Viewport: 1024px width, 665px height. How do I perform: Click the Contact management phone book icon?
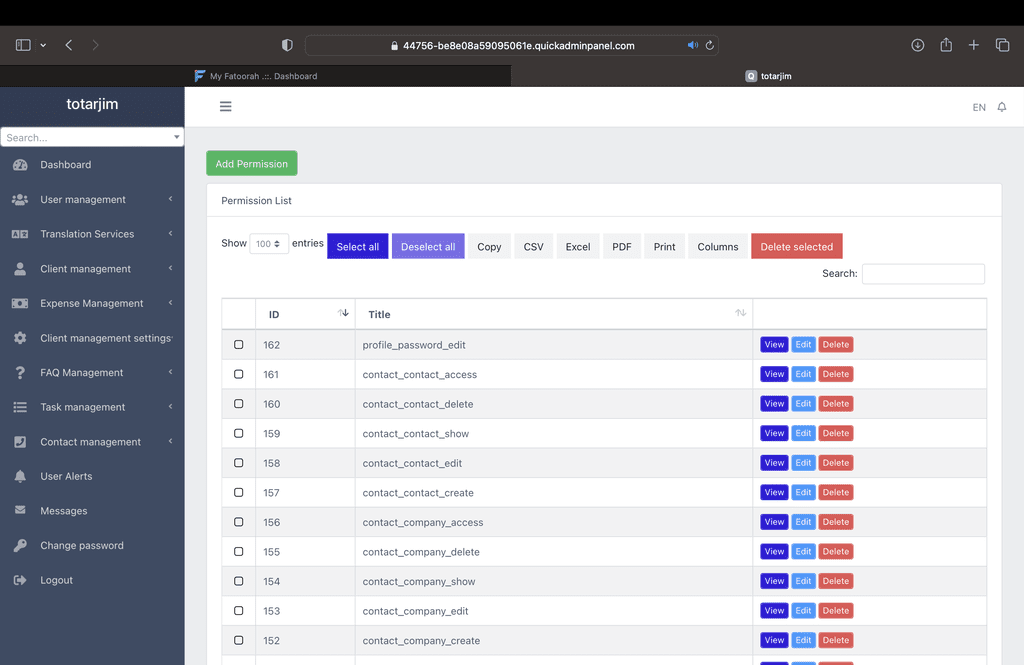click(20, 442)
